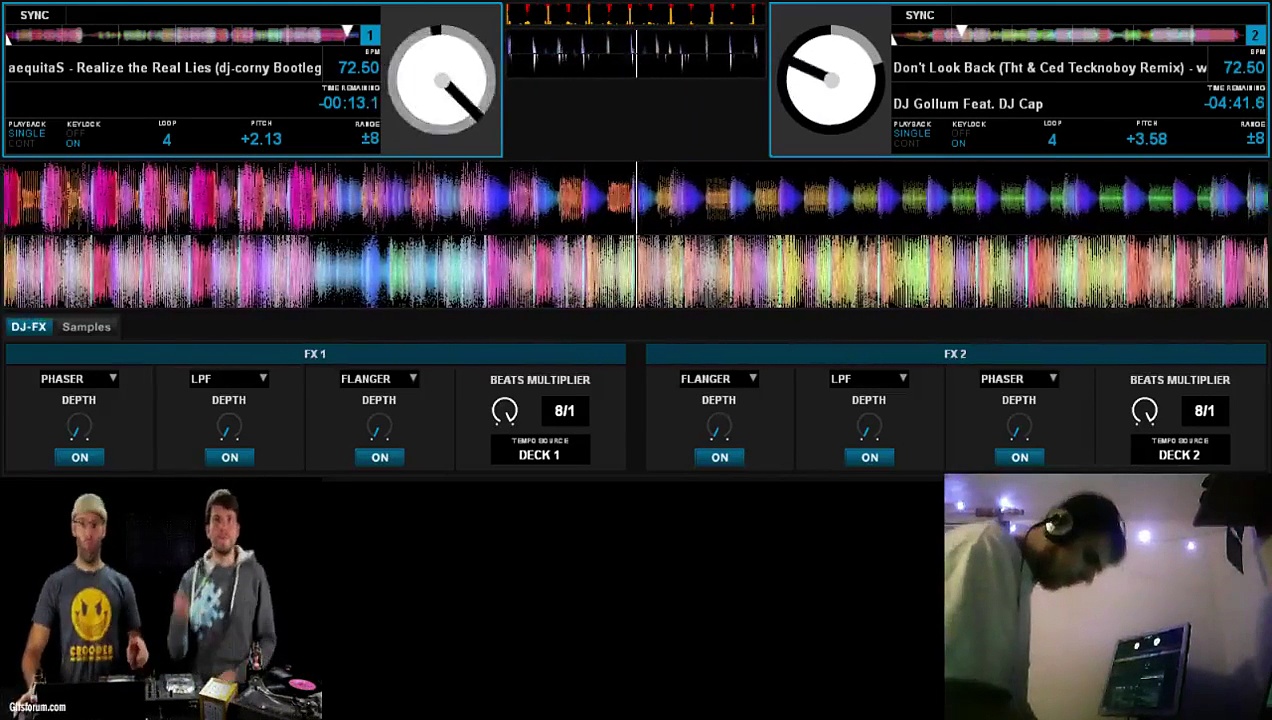The image size is (1272, 720).
Task: Open the FX 1 LPF effect dropdown
Action: (229, 379)
